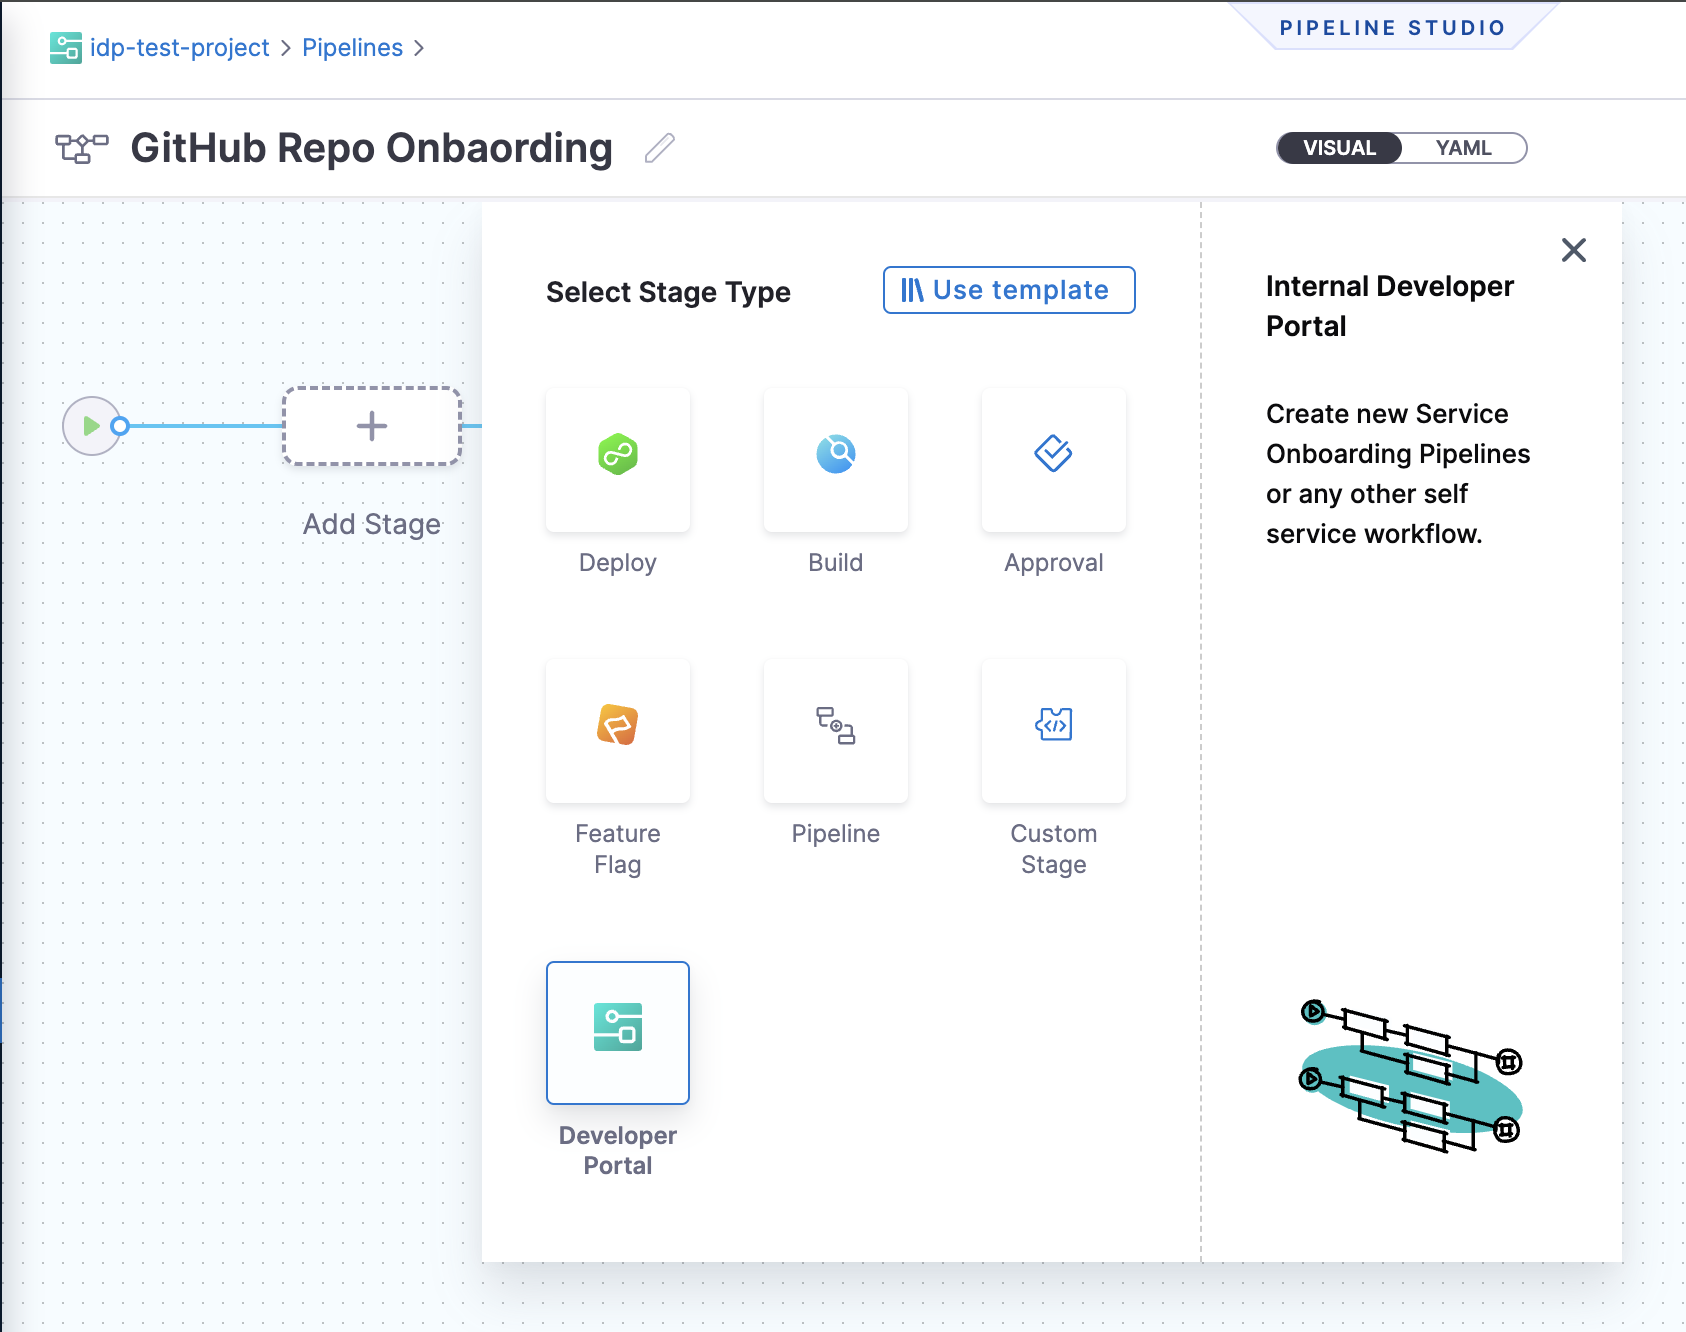Viewport: 1686px width, 1332px height.
Task: Edit pipeline name with pencil icon
Action: coord(659,149)
